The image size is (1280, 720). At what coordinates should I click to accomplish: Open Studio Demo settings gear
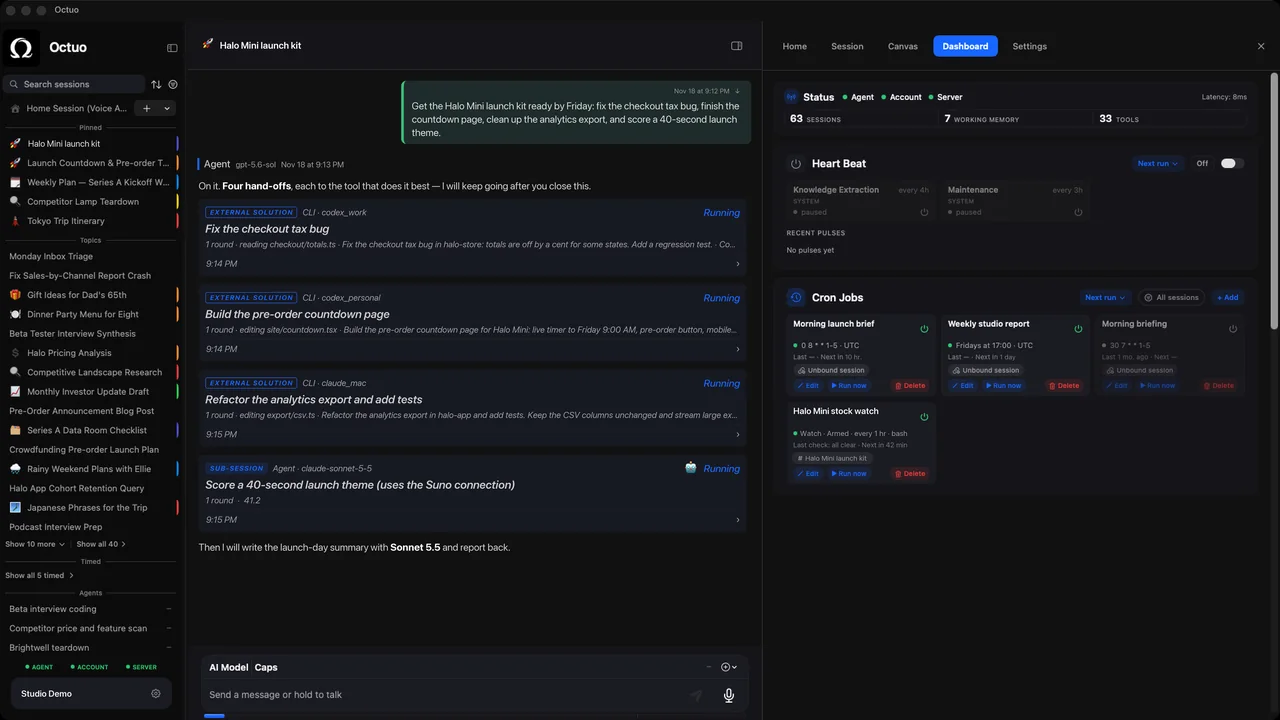[156, 694]
